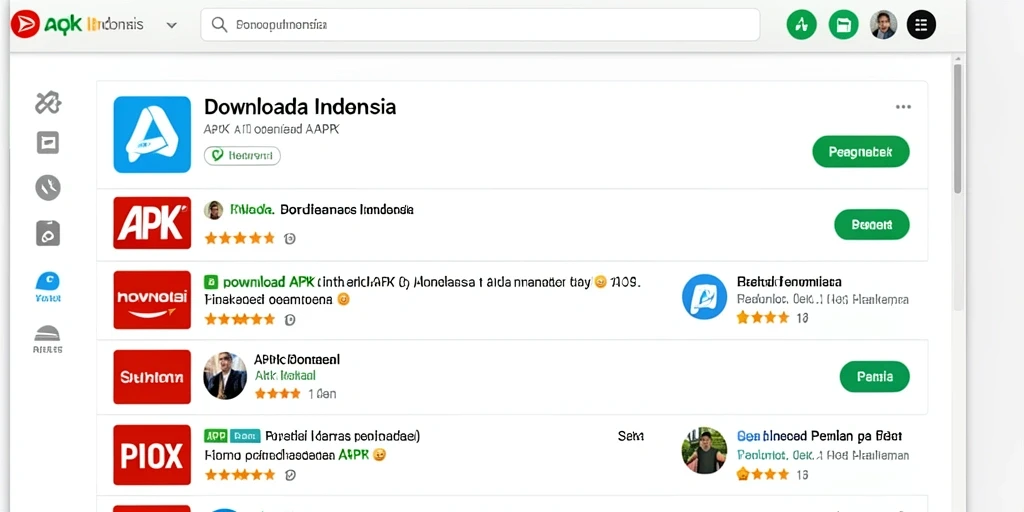Click star rating with 13 beside Bshtuld
This screenshot has width=1024, height=512.
[x=763, y=317]
